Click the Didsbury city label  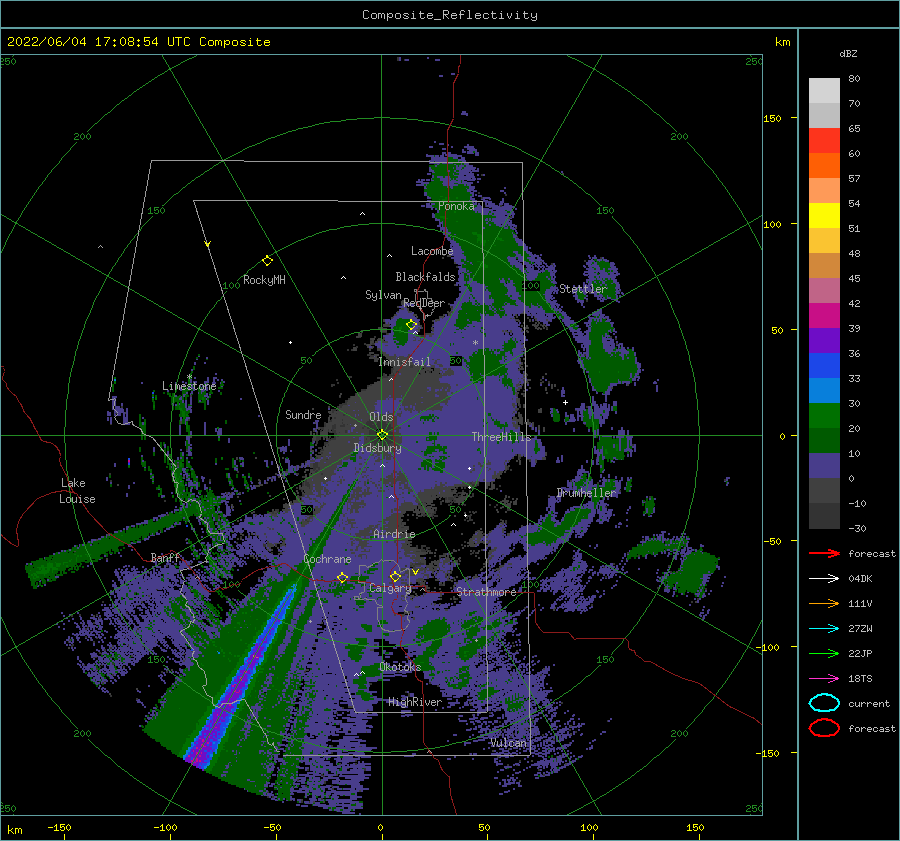point(377,448)
